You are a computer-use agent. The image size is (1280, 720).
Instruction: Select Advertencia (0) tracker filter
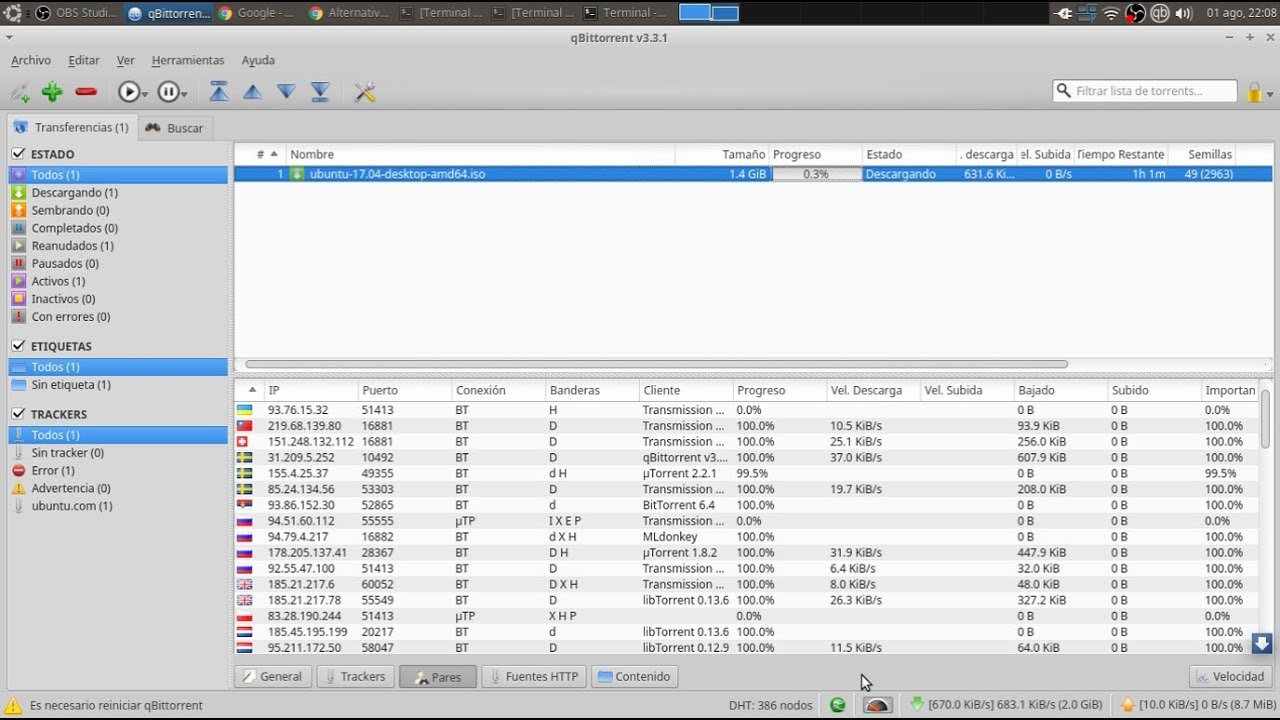118,488
